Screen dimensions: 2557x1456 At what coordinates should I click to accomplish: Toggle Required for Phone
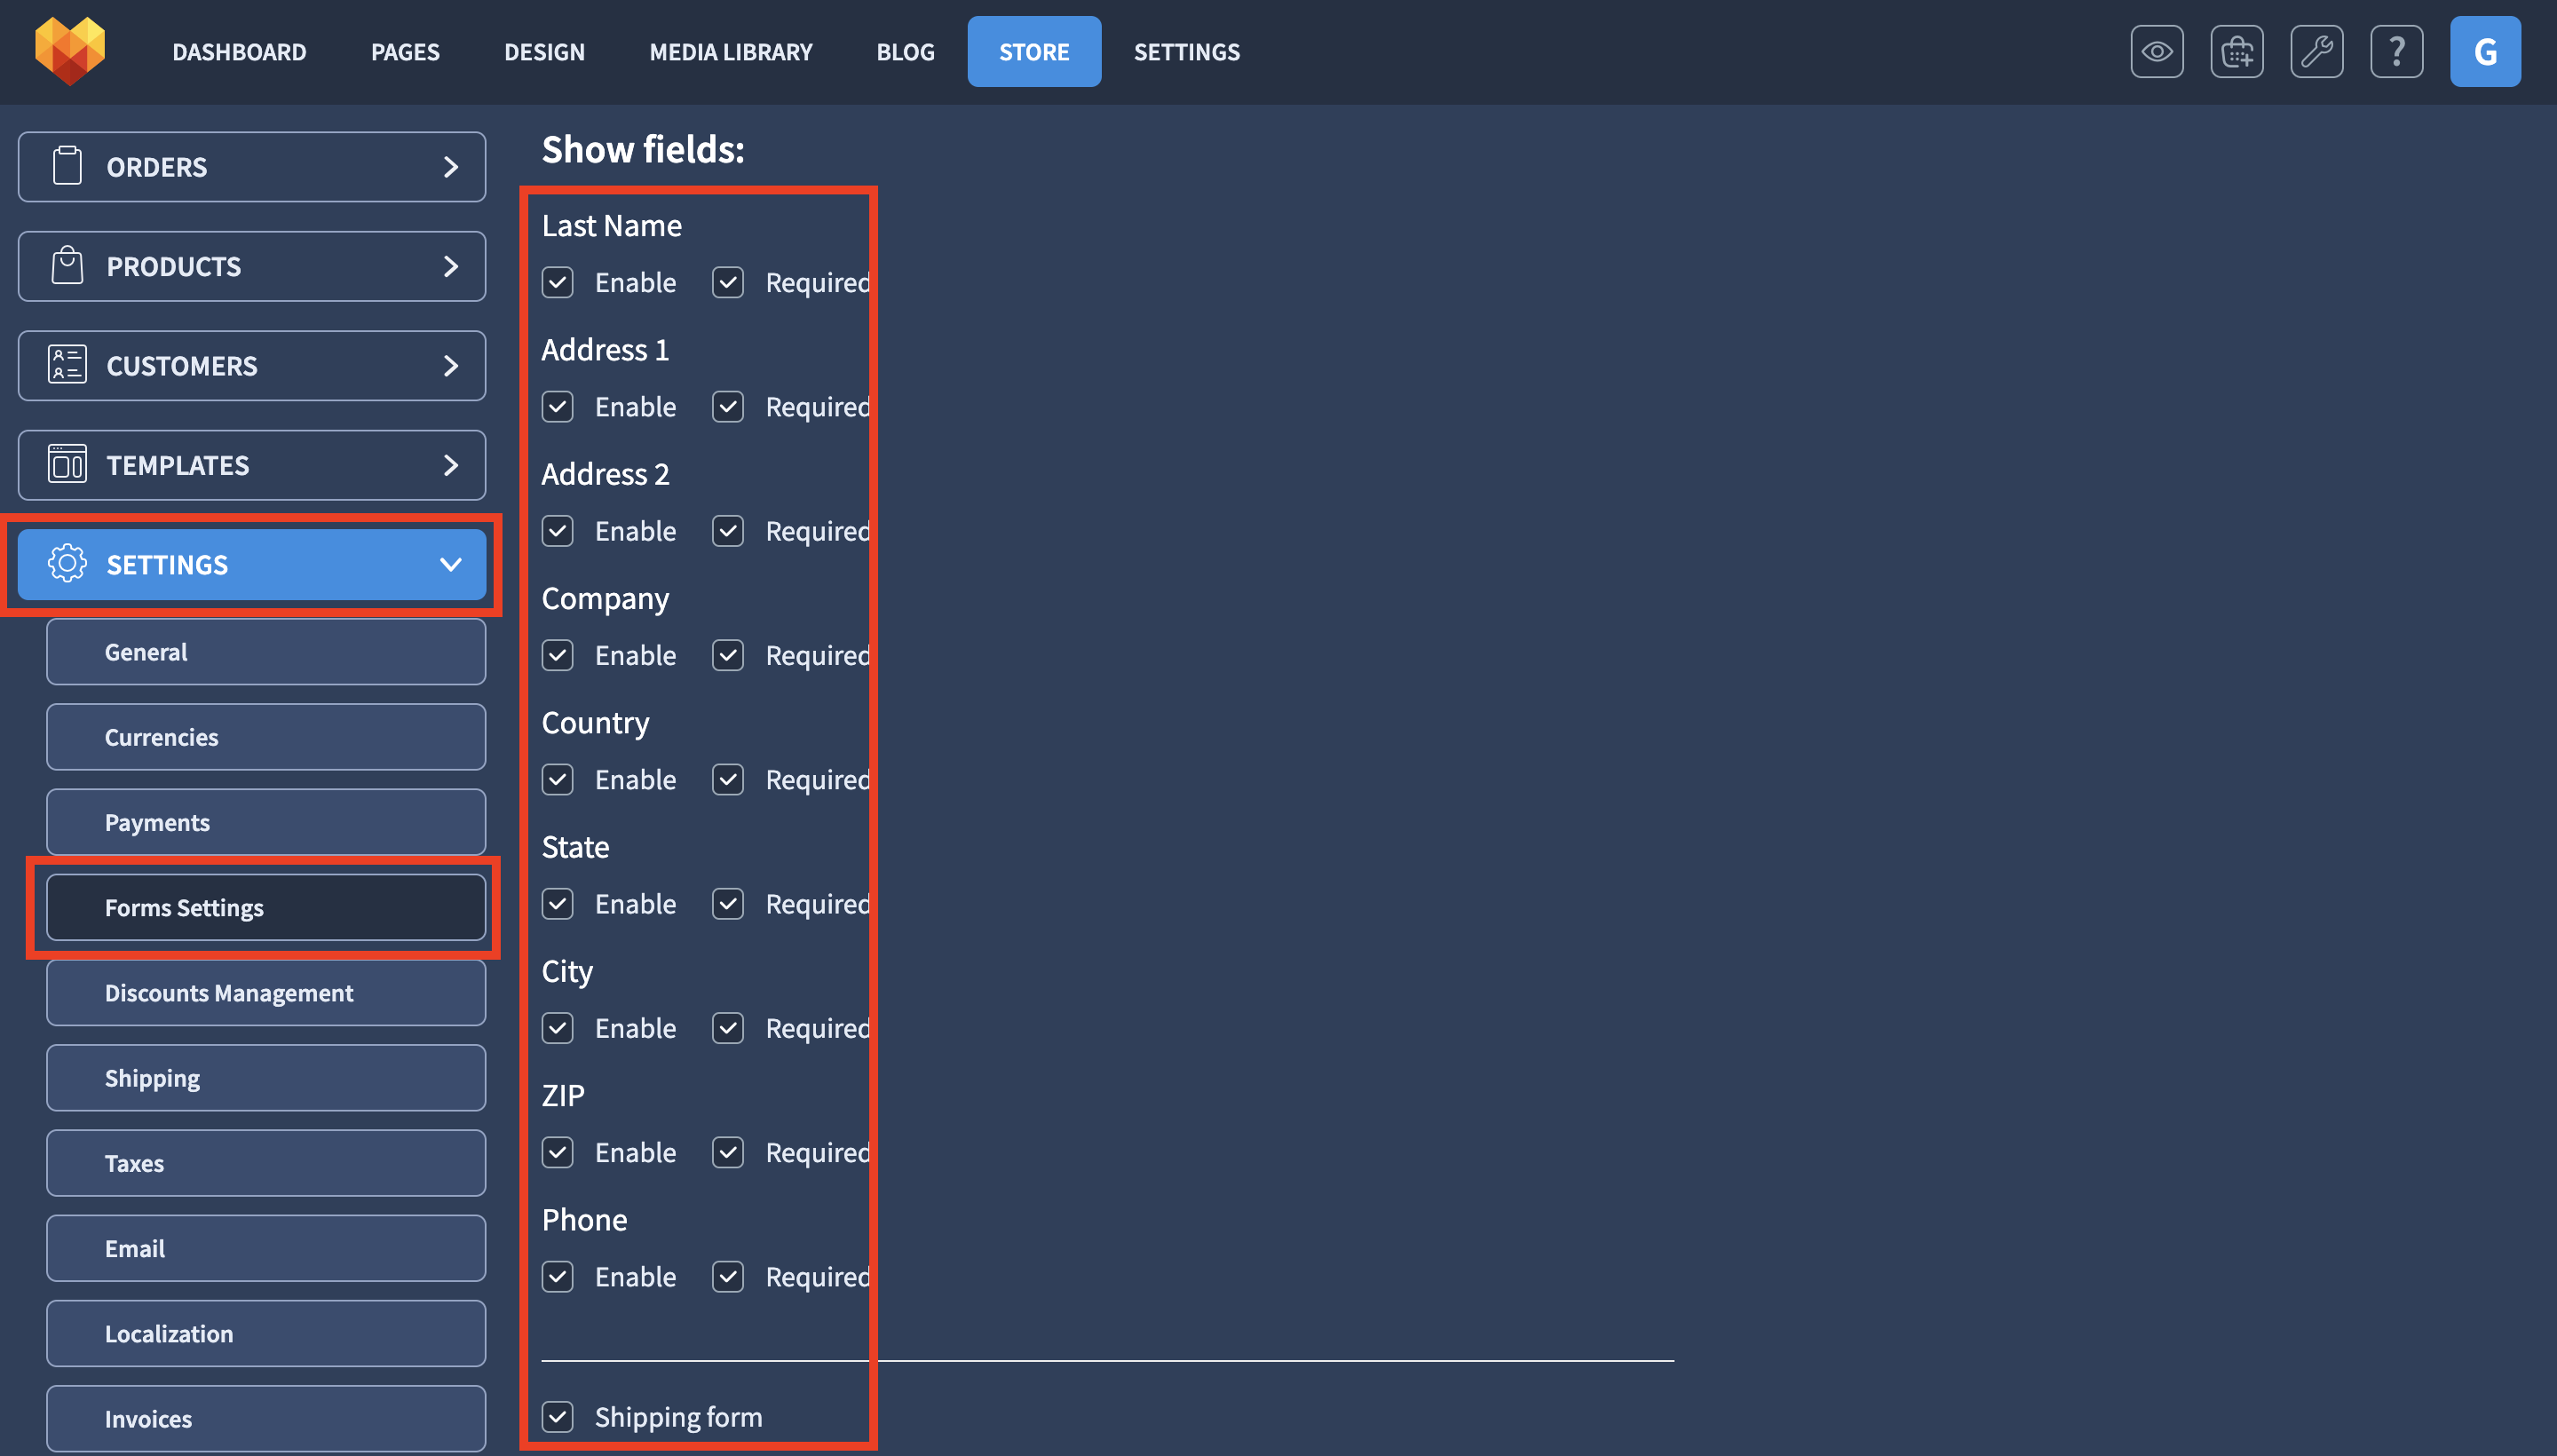pyautogui.click(x=728, y=1276)
